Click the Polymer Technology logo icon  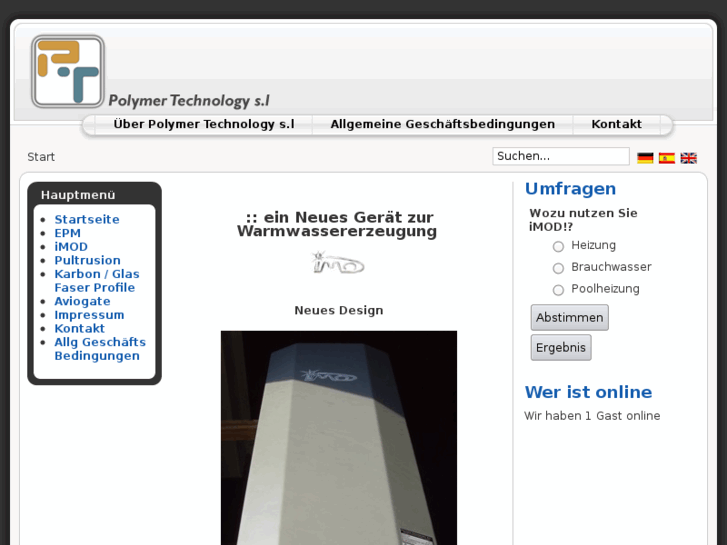click(68, 71)
